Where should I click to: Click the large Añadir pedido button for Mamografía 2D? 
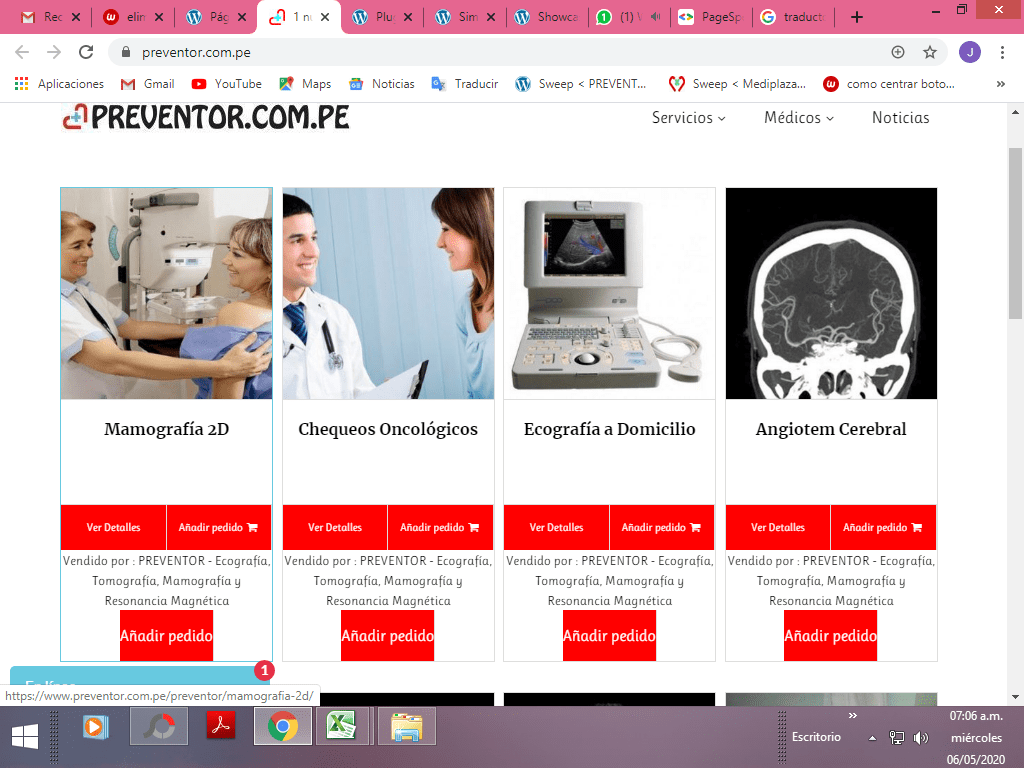click(167, 635)
